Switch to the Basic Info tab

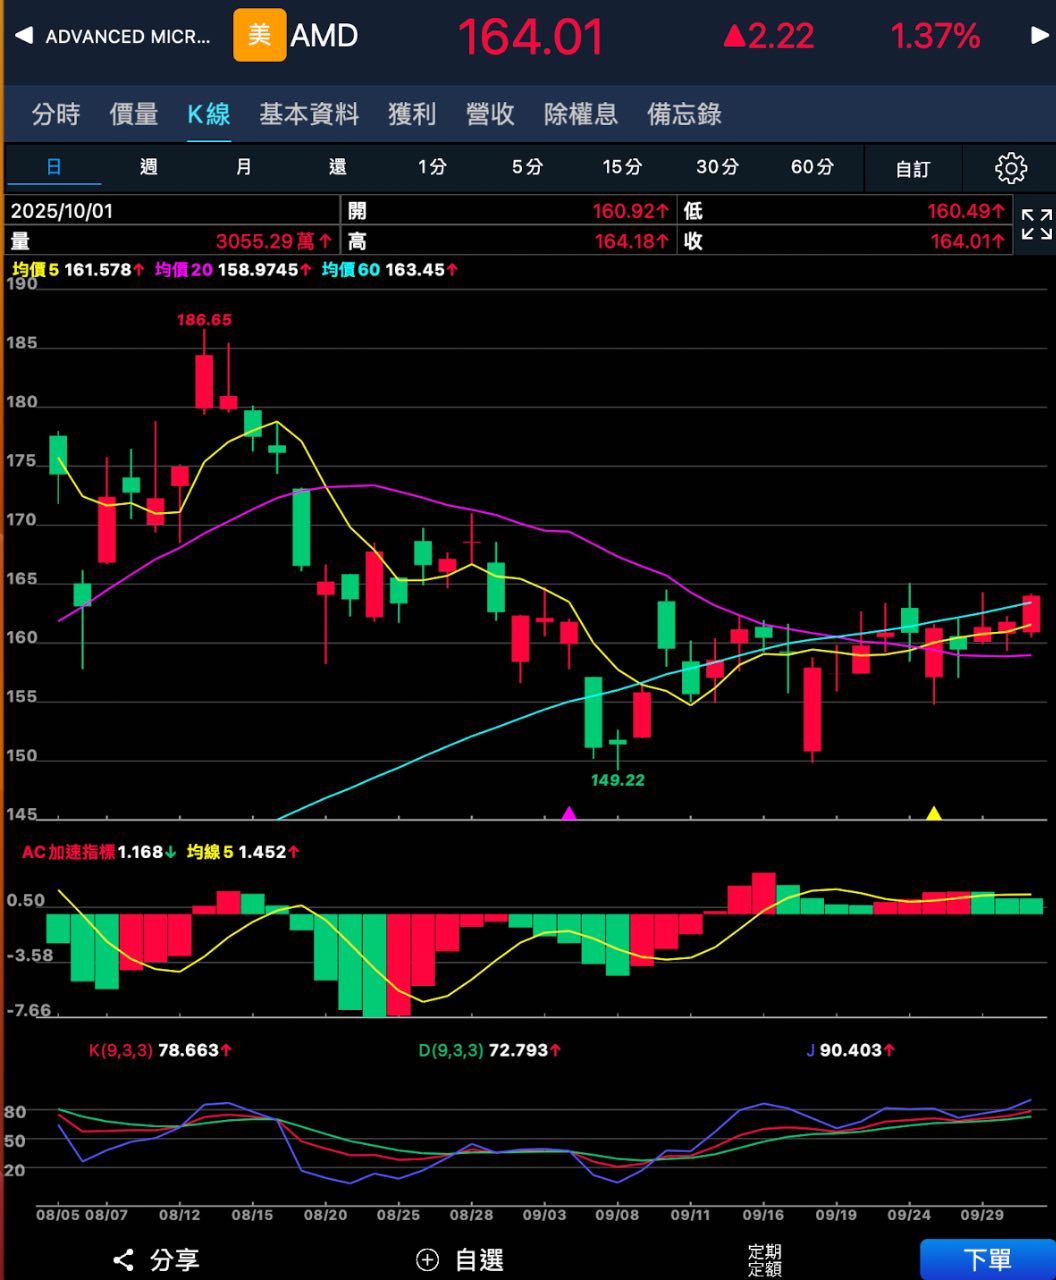coord(309,114)
